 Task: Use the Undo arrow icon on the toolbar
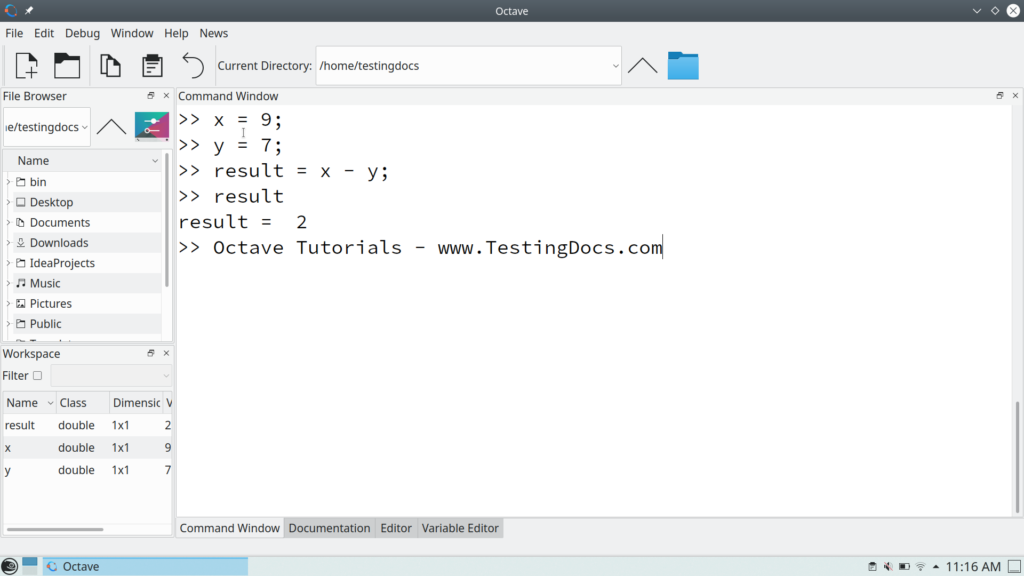pyautogui.click(x=193, y=65)
